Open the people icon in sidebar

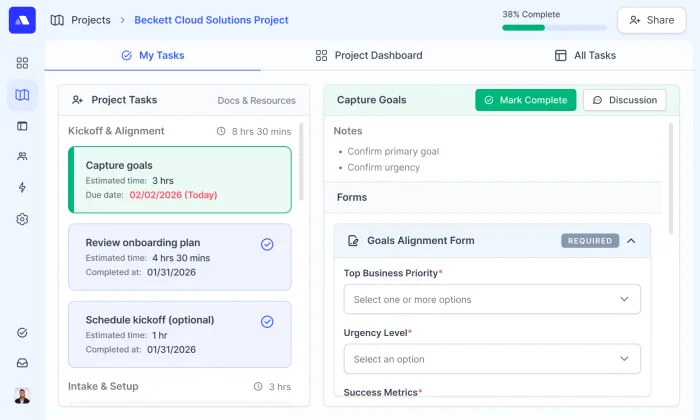[22, 156]
